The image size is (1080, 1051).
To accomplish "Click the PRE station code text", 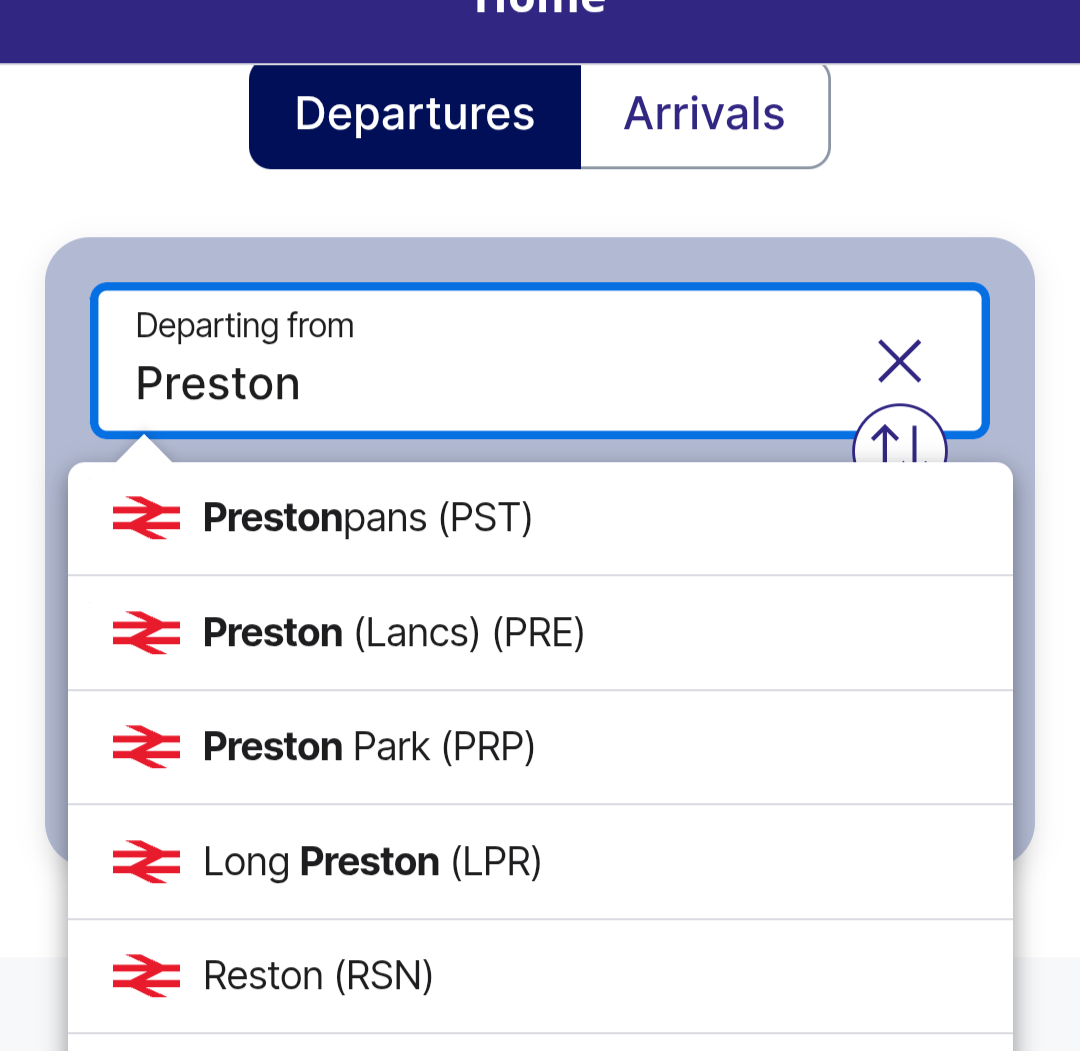I will (539, 633).
